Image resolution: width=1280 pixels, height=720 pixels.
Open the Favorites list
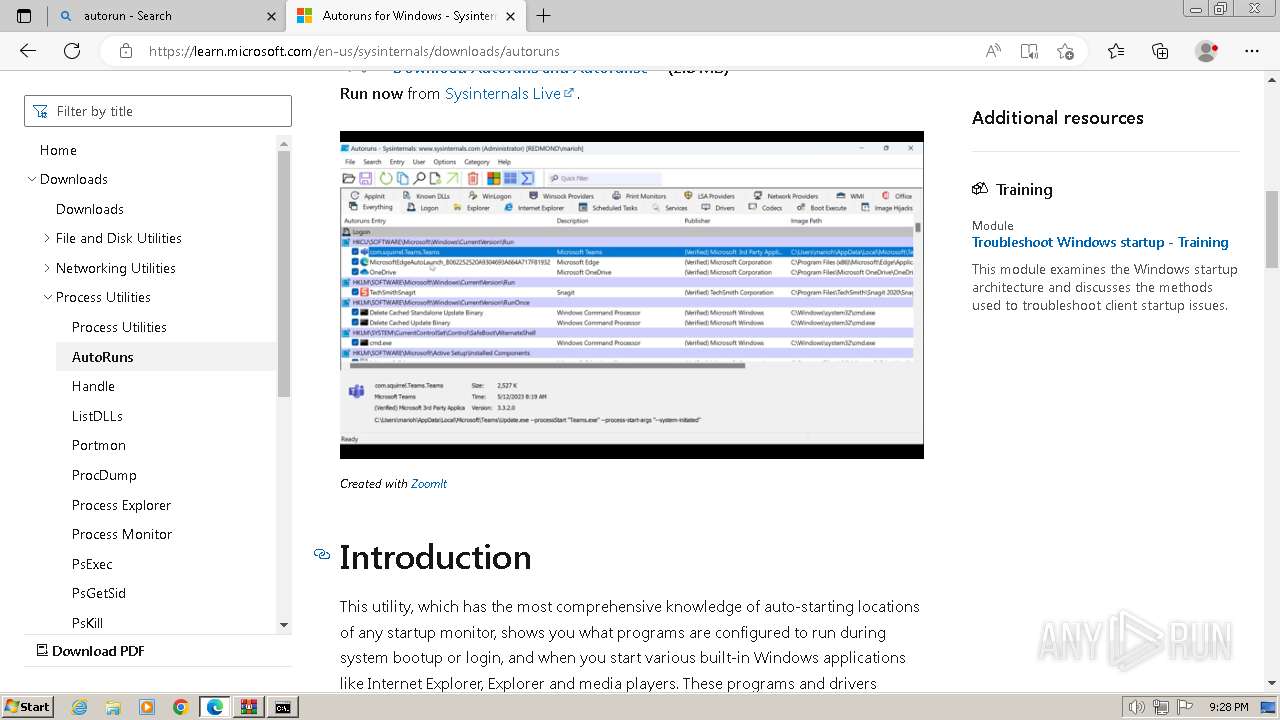click(x=1116, y=51)
